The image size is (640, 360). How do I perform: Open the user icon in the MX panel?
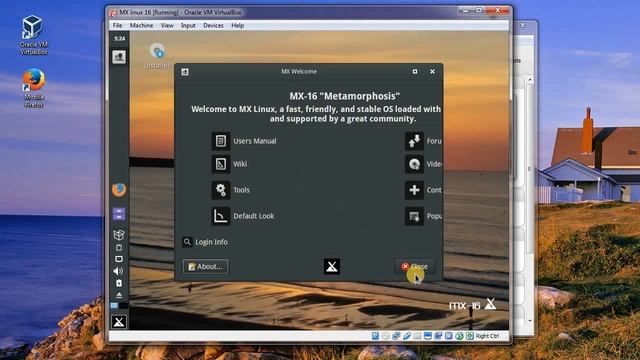[119, 57]
